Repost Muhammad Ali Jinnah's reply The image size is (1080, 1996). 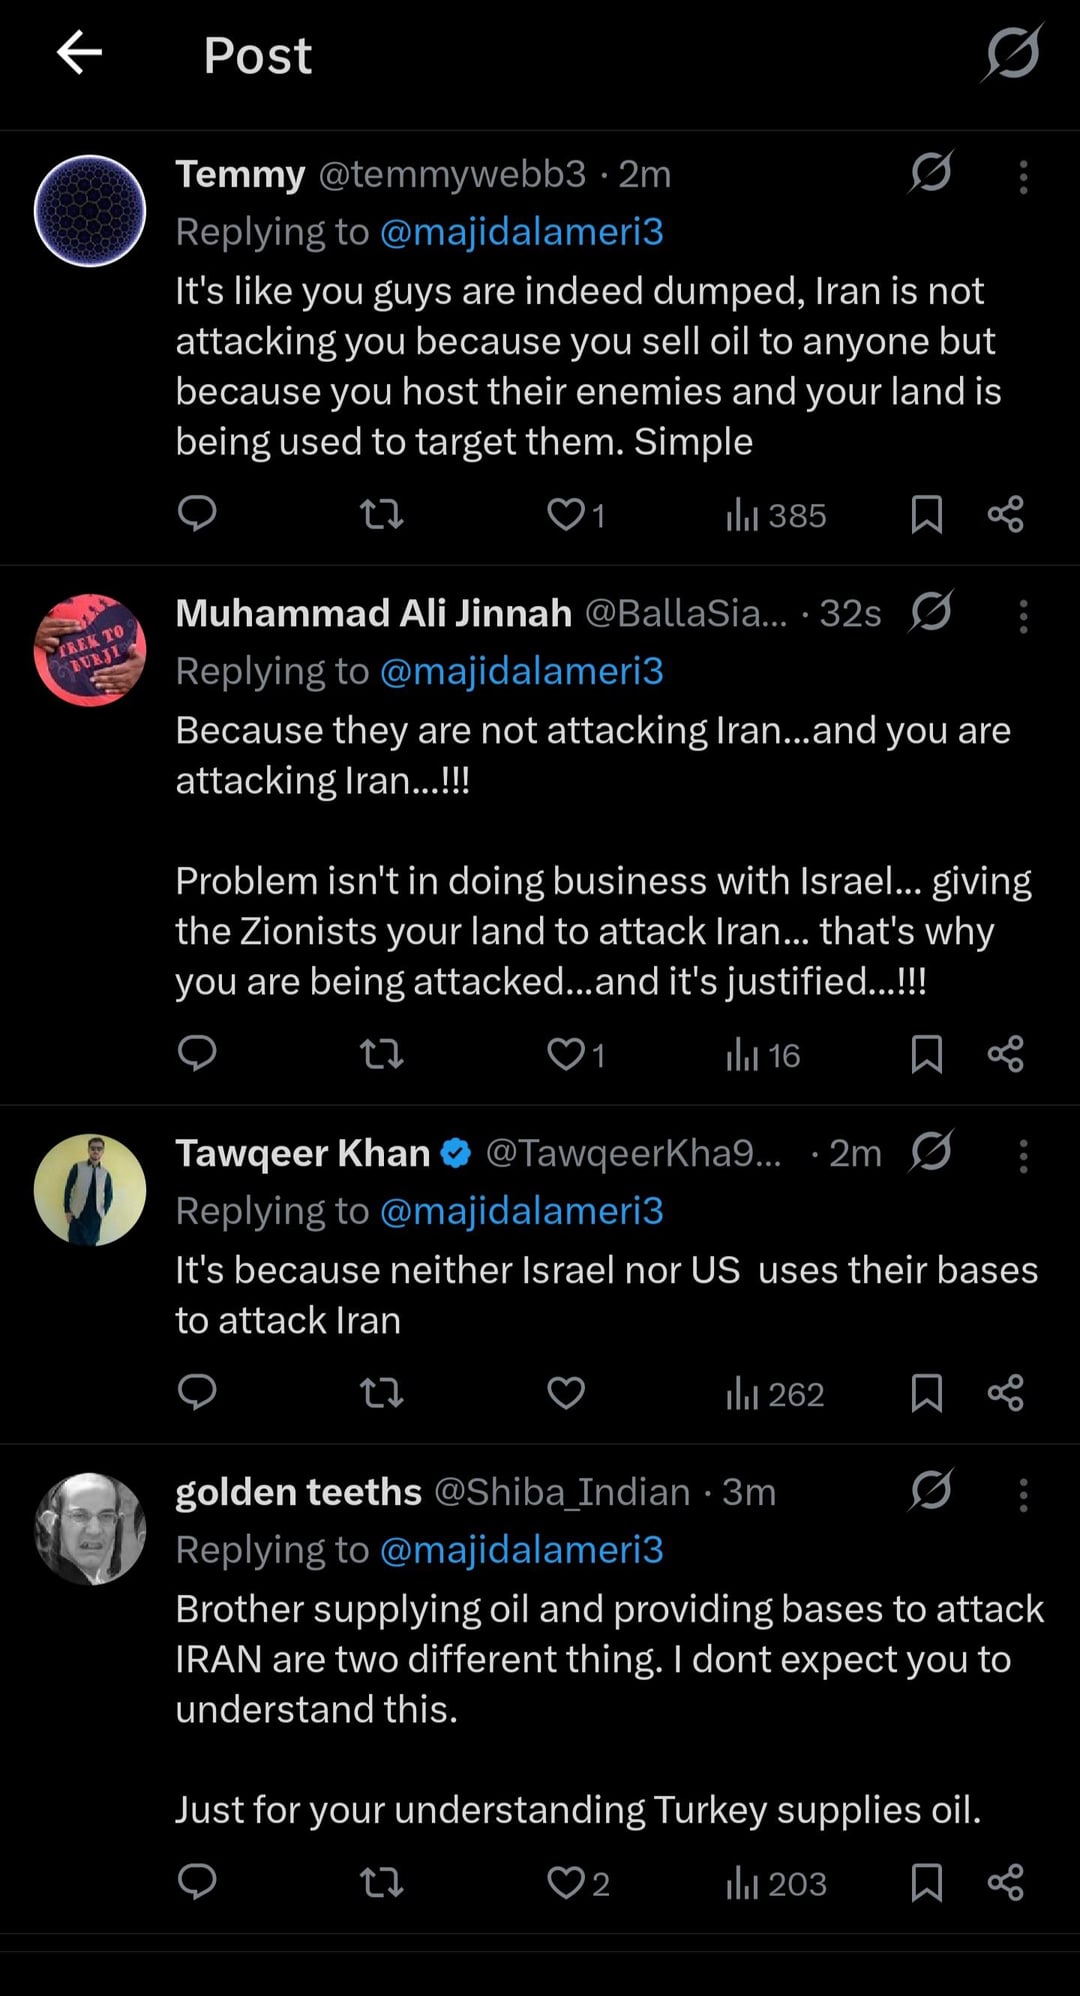click(381, 1054)
